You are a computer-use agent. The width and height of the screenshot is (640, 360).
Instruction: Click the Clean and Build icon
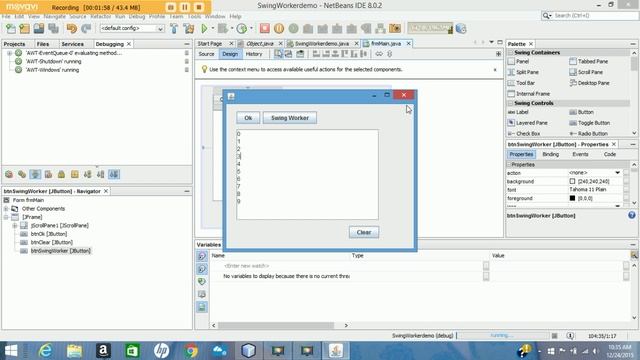point(189,29)
